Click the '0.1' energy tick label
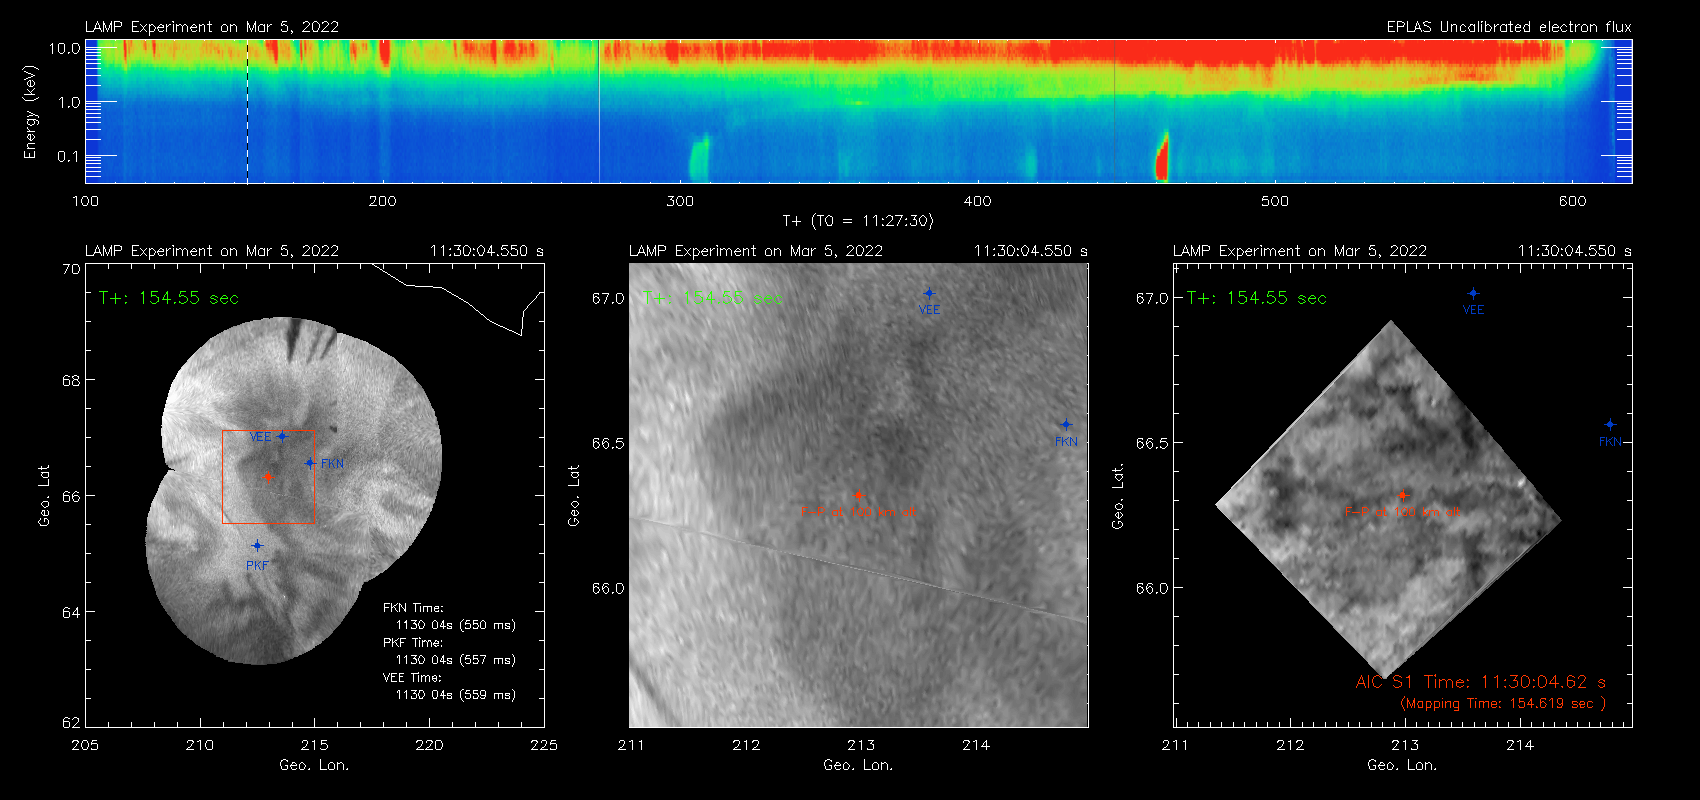The width and height of the screenshot is (1700, 800). click(x=69, y=156)
